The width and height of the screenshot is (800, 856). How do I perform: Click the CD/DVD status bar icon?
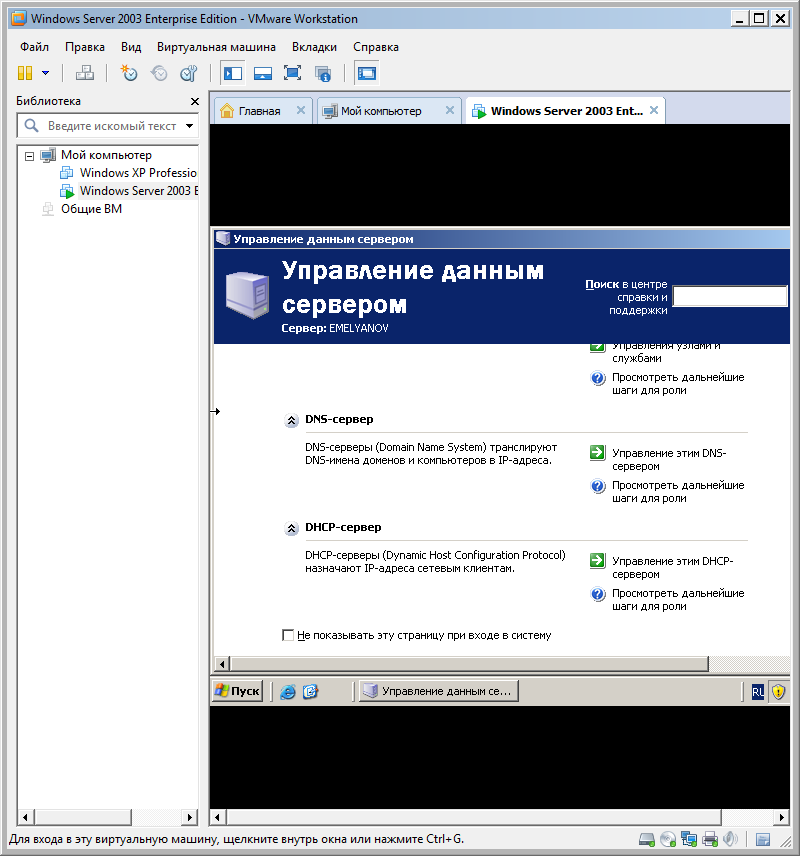tap(668, 839)
